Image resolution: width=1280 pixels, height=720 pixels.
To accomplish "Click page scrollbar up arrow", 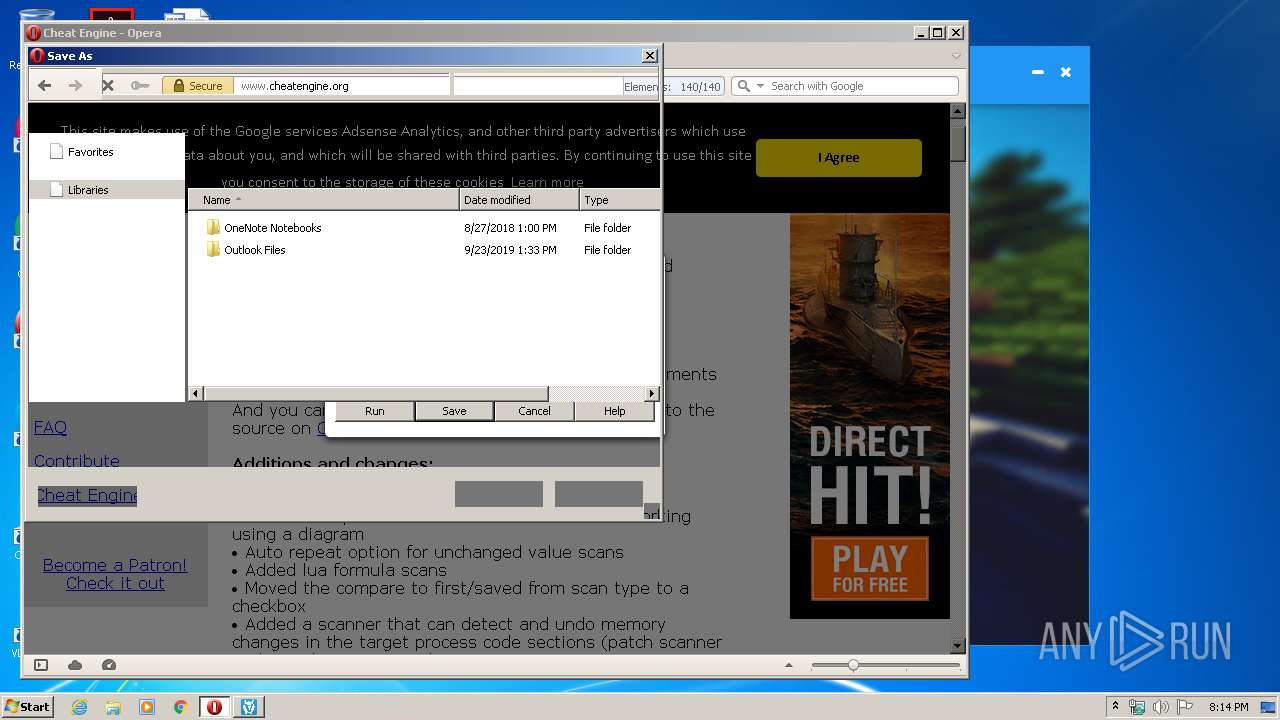I will pyautogui.click(x=957, y=112).
